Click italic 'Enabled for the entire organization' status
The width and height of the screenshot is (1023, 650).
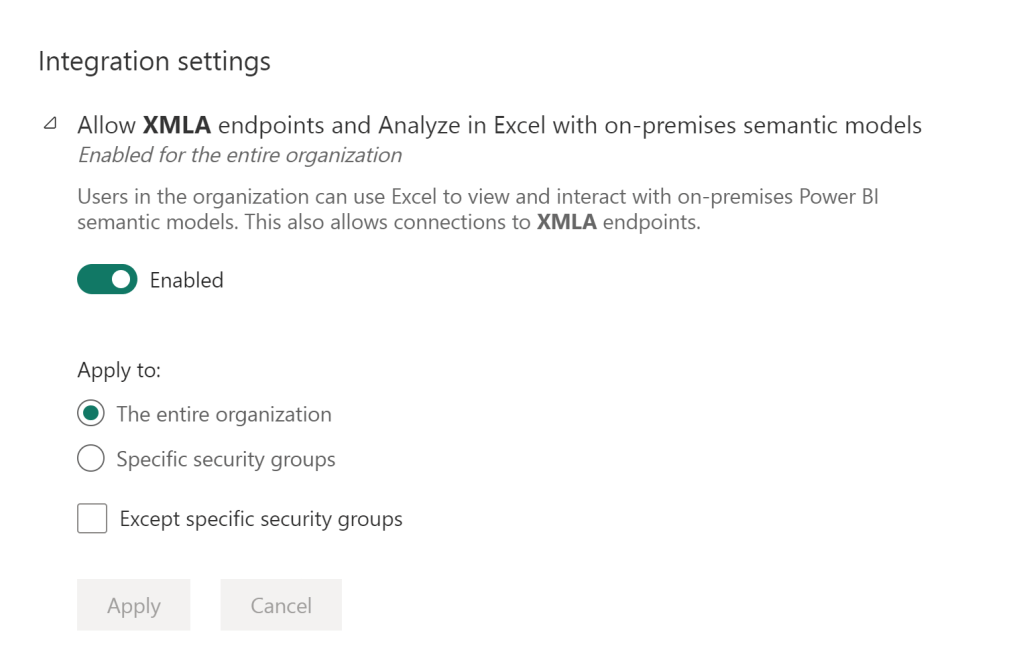(x=240, y=156)
